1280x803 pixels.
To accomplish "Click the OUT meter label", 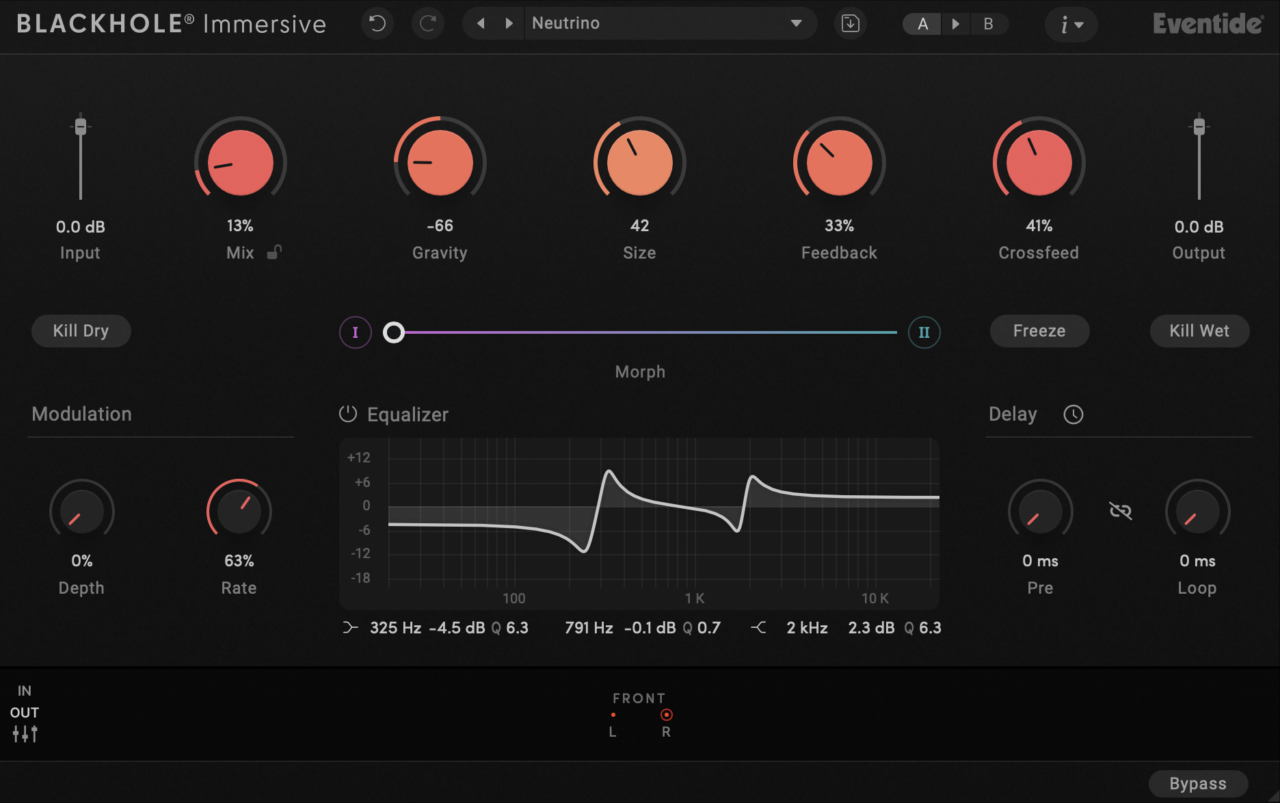I will point(25,713).
